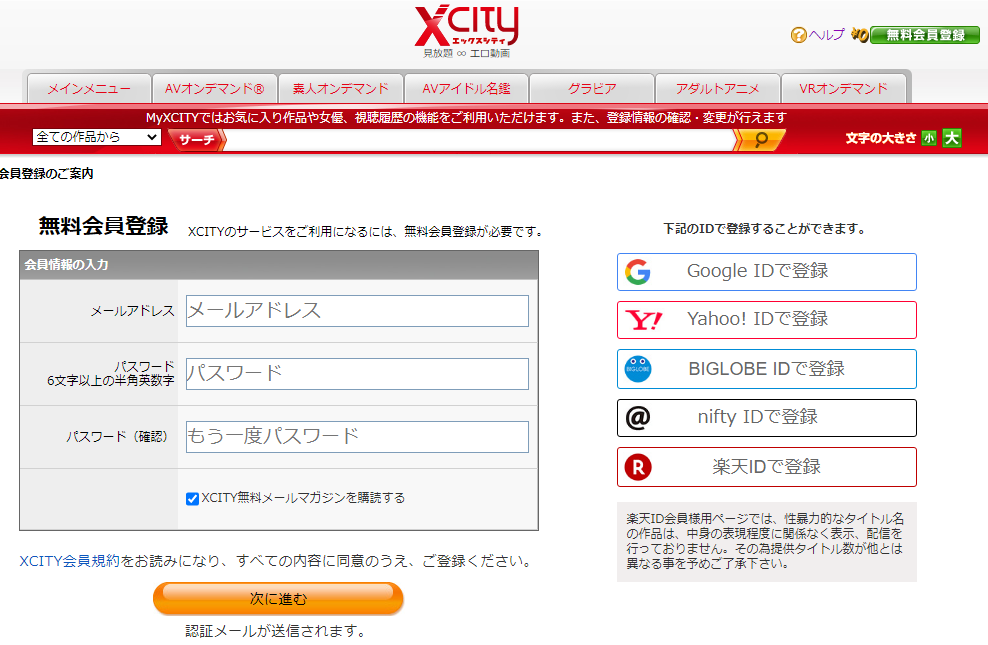Register with nifty ID
Viewport: 988px width, 645px height.
(x=766, y=418)
